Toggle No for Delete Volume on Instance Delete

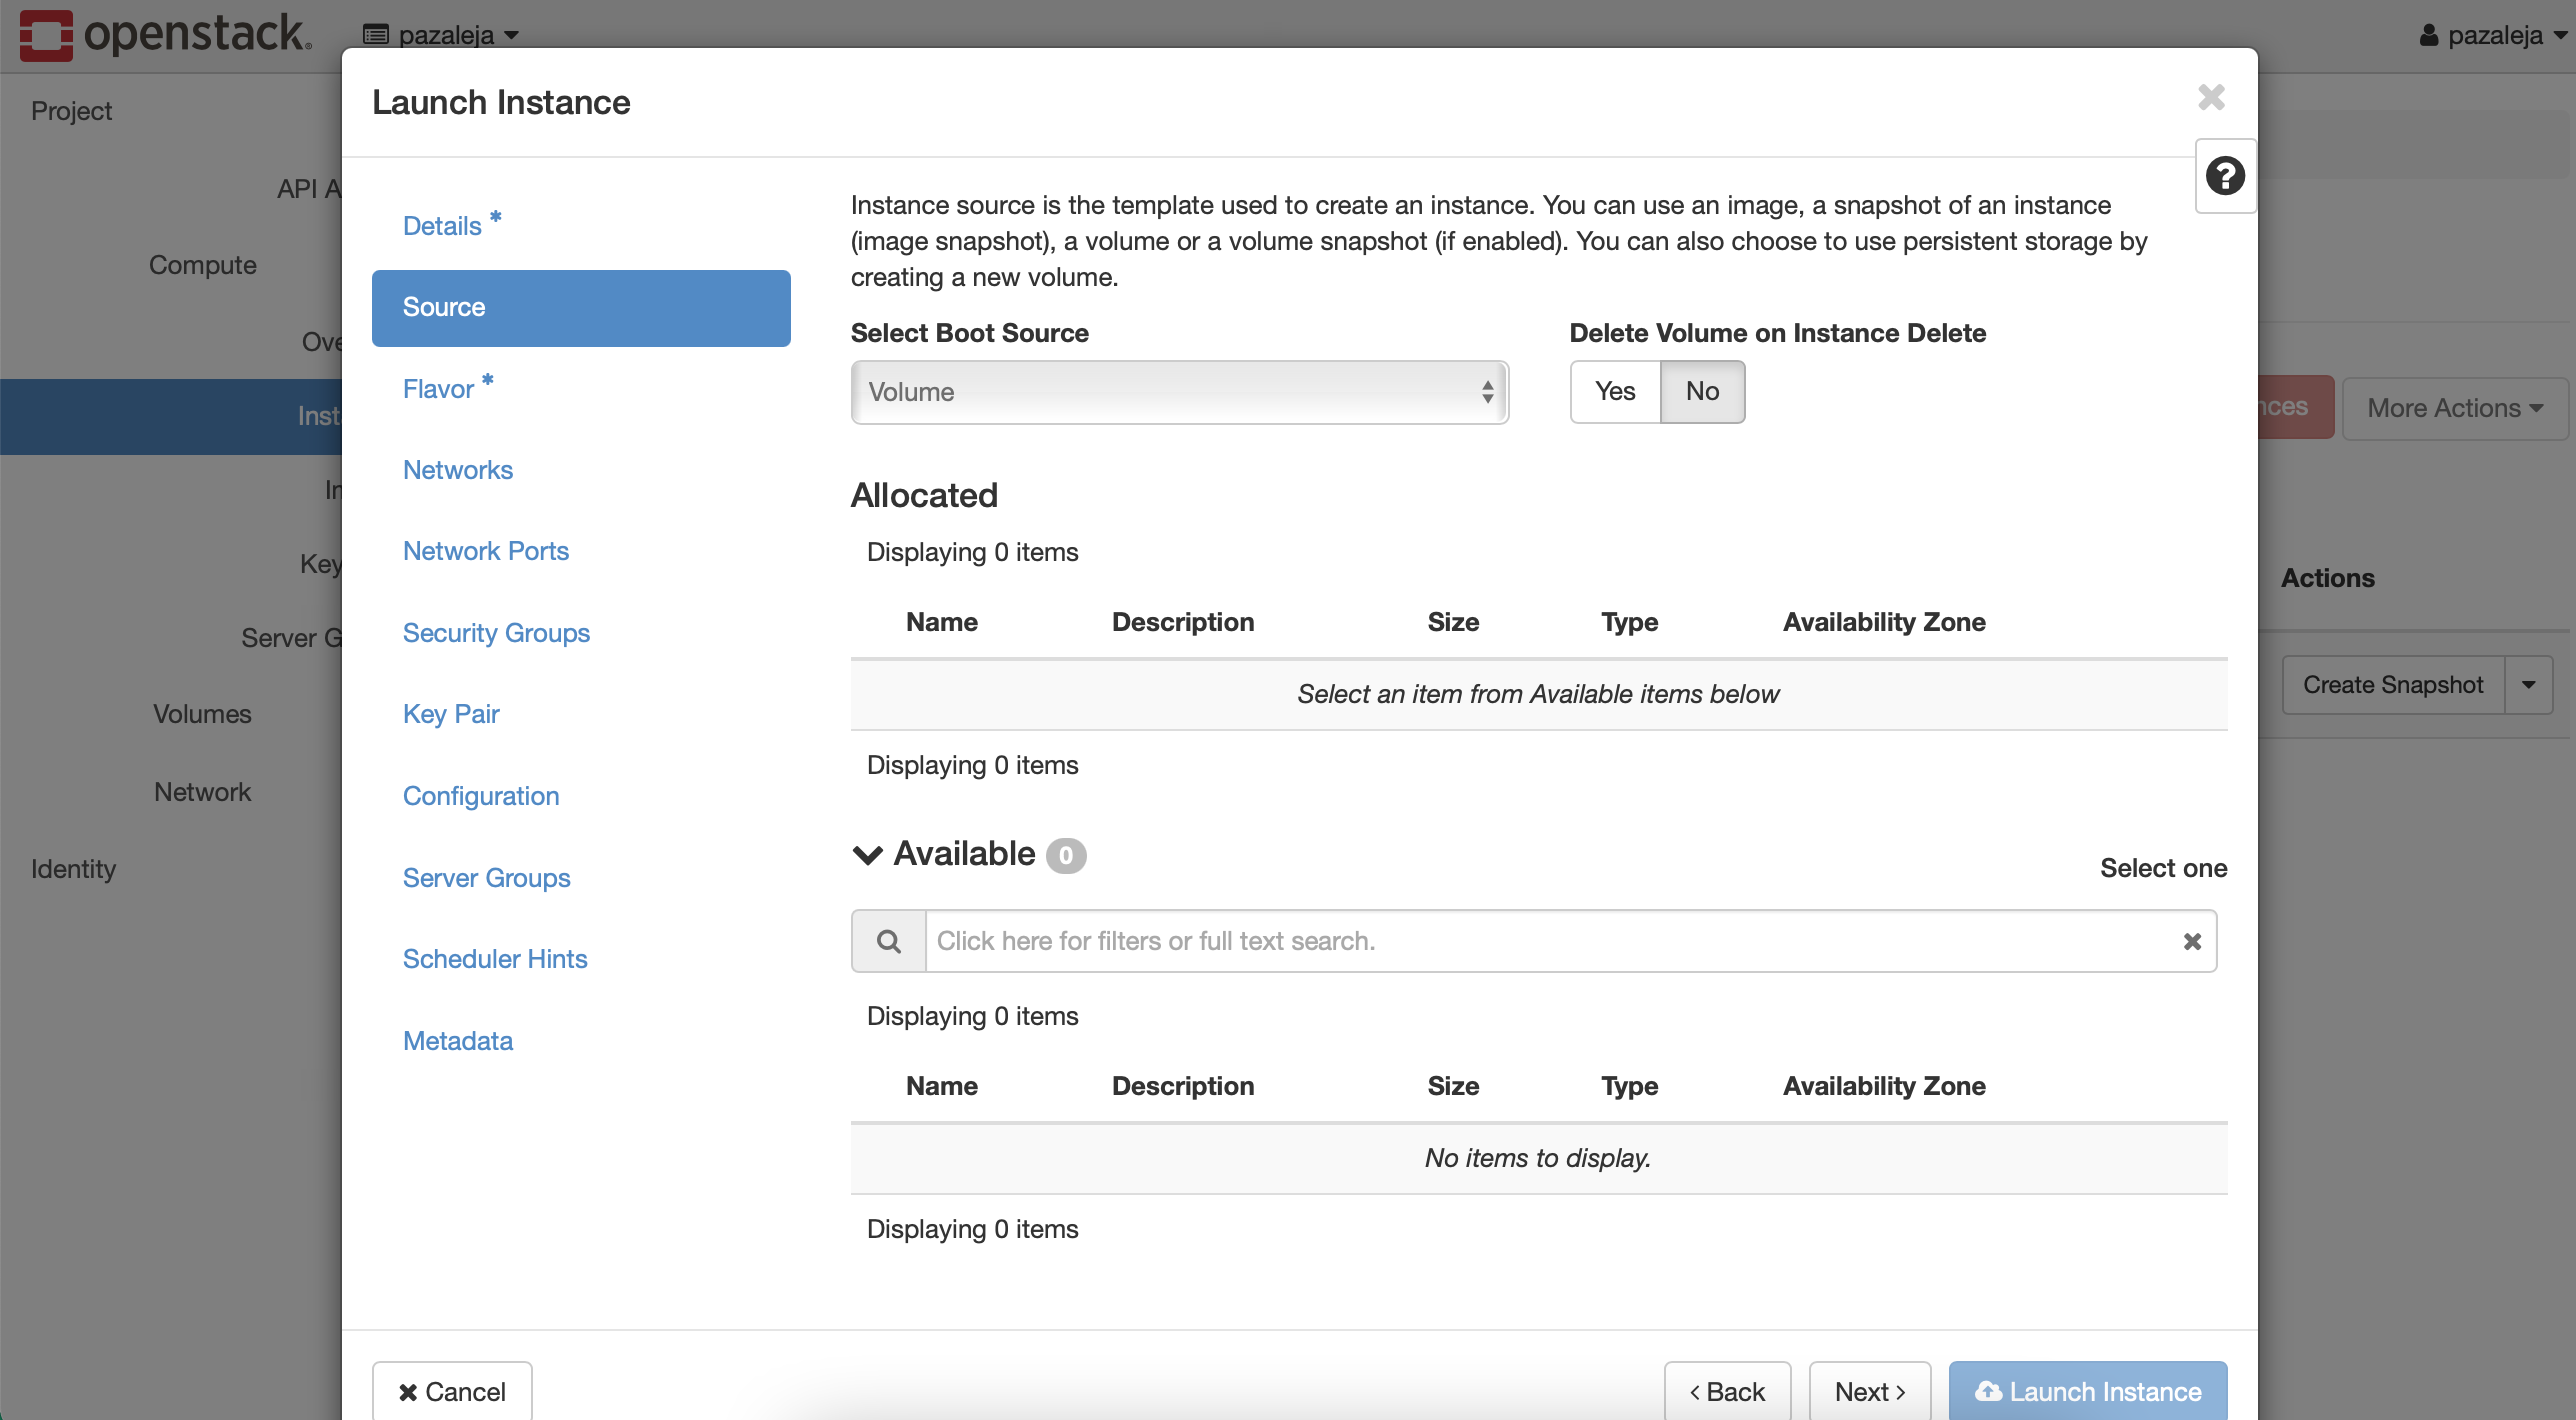(1700, 390)
